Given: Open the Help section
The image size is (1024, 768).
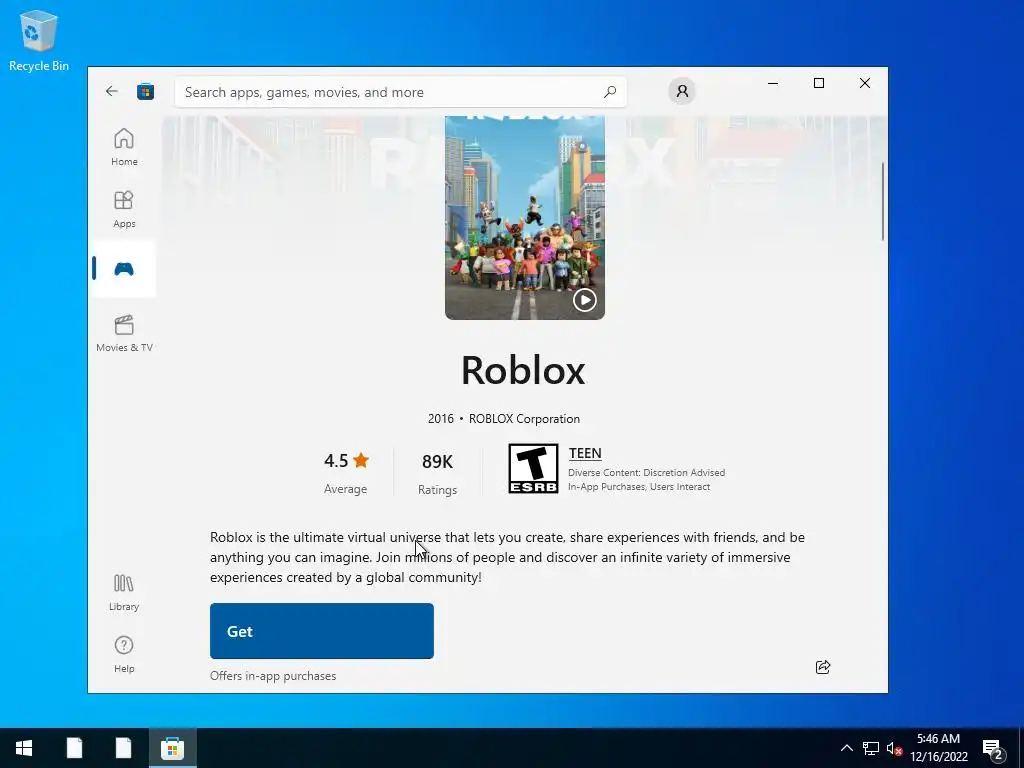Looking at the screenshot, I should tap(124, 654).
